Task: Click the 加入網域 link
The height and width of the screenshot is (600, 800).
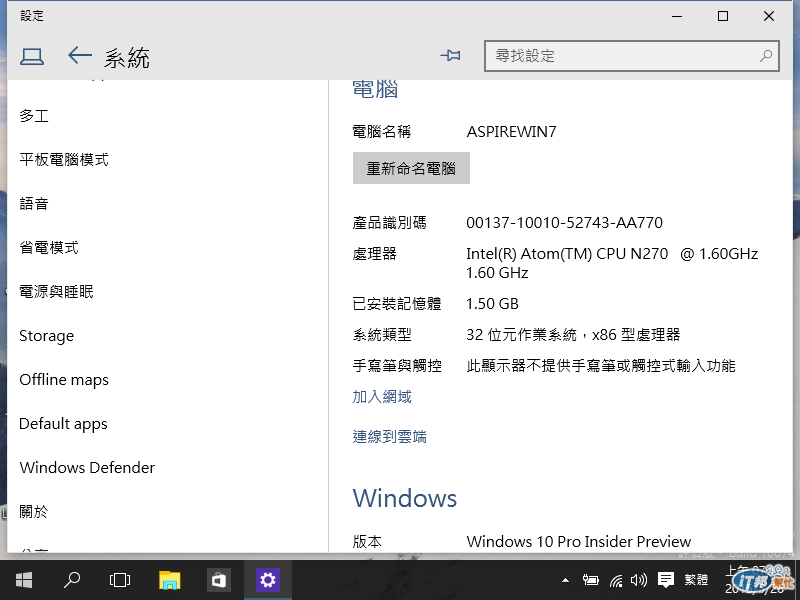Action: point(382,396)
